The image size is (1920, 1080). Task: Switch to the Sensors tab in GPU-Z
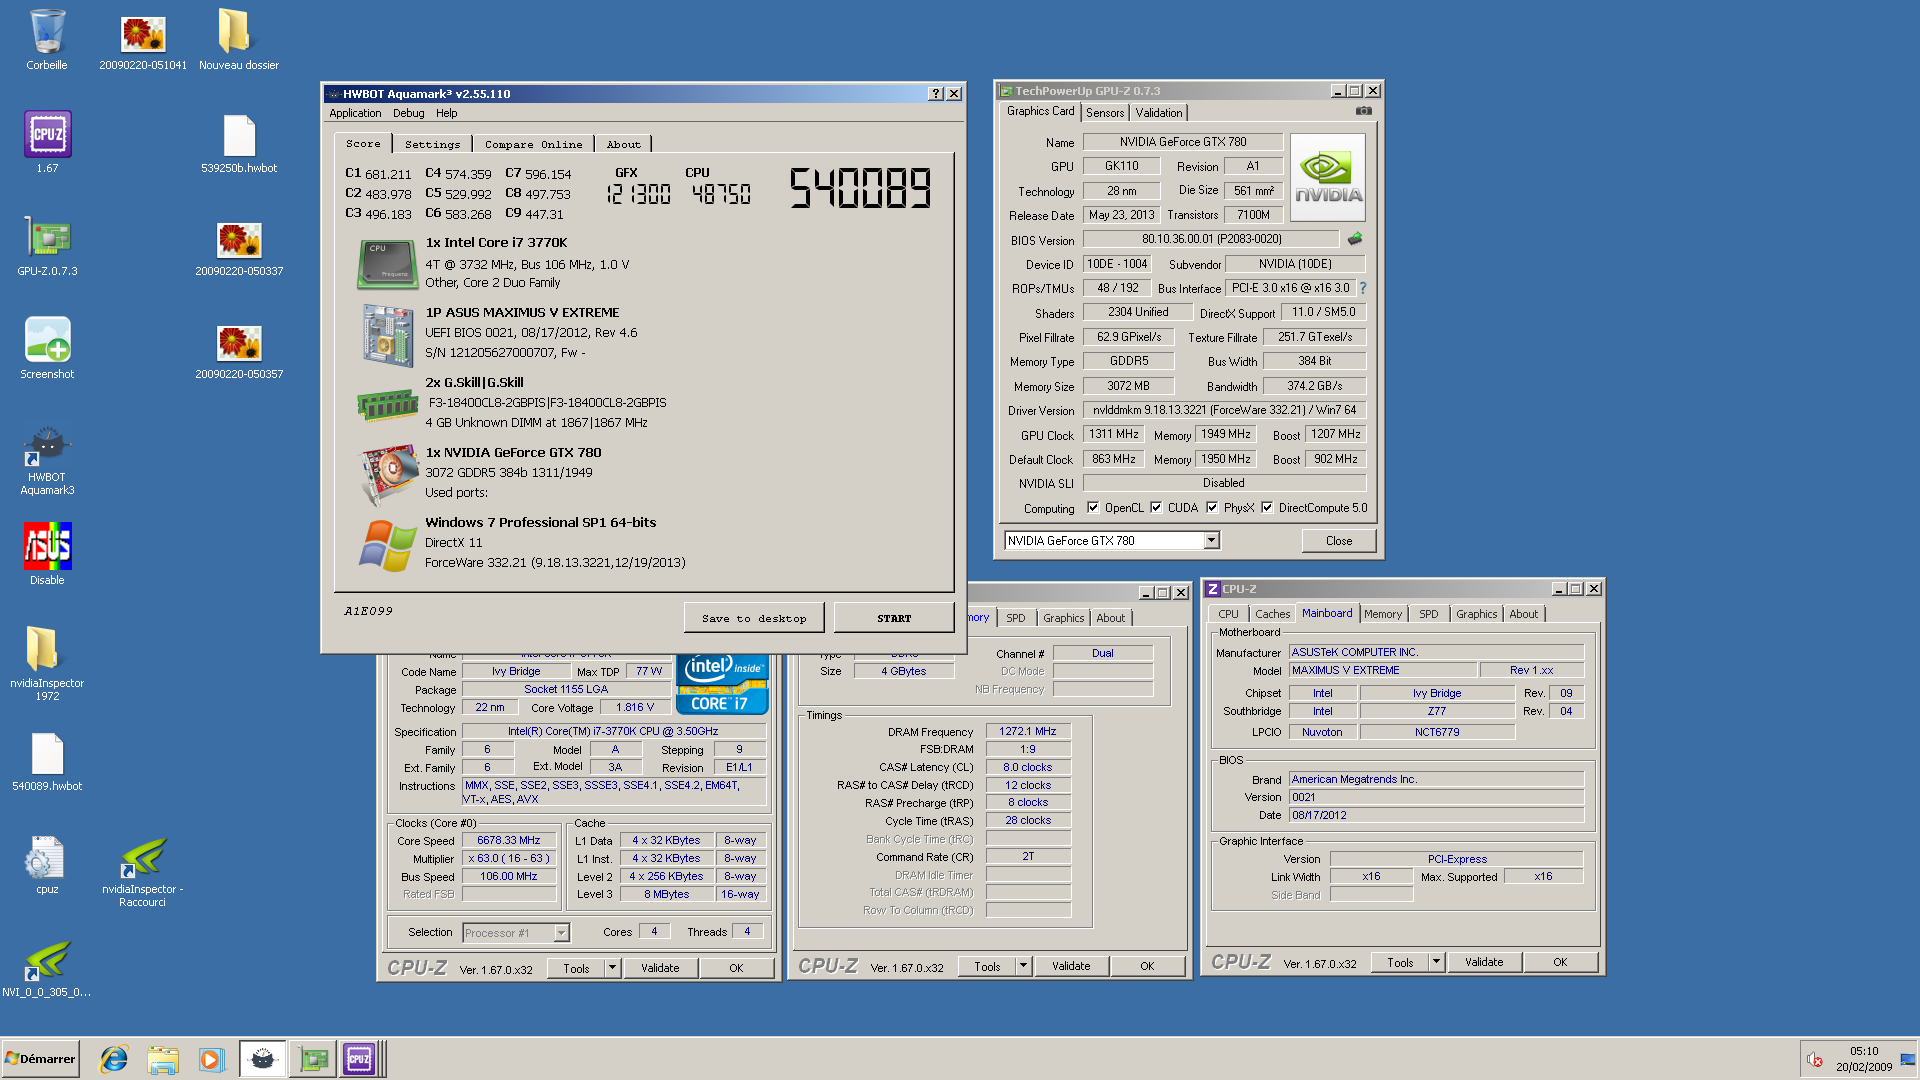1105,113
